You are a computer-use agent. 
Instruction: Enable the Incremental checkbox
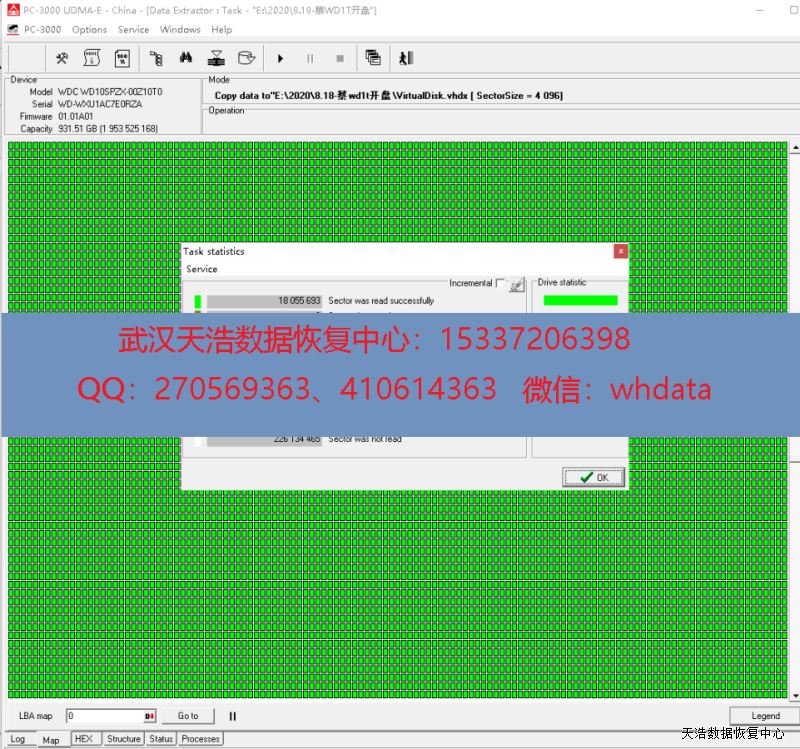point(501,284)
